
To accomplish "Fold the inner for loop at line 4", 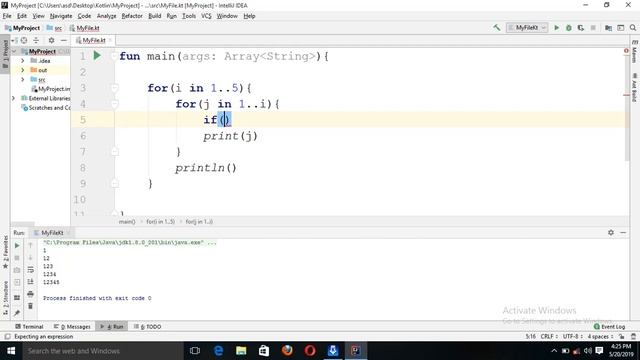I will [x=115, y=104].
